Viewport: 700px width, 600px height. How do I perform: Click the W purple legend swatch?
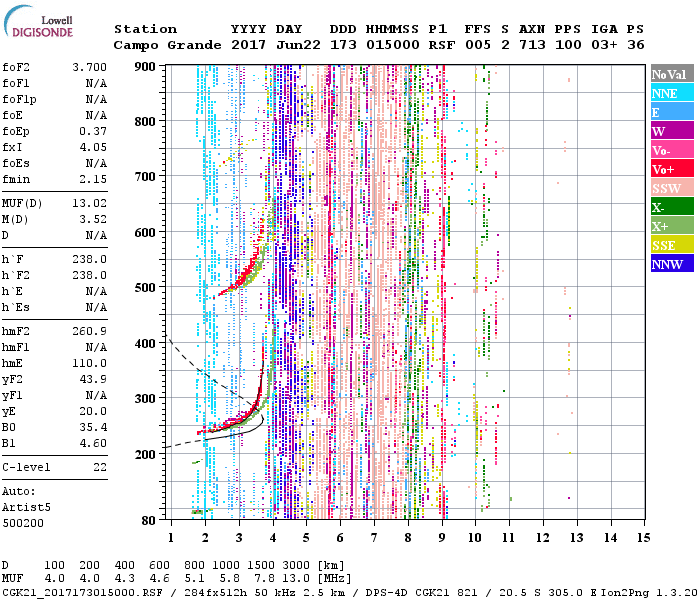coord(671,131)
